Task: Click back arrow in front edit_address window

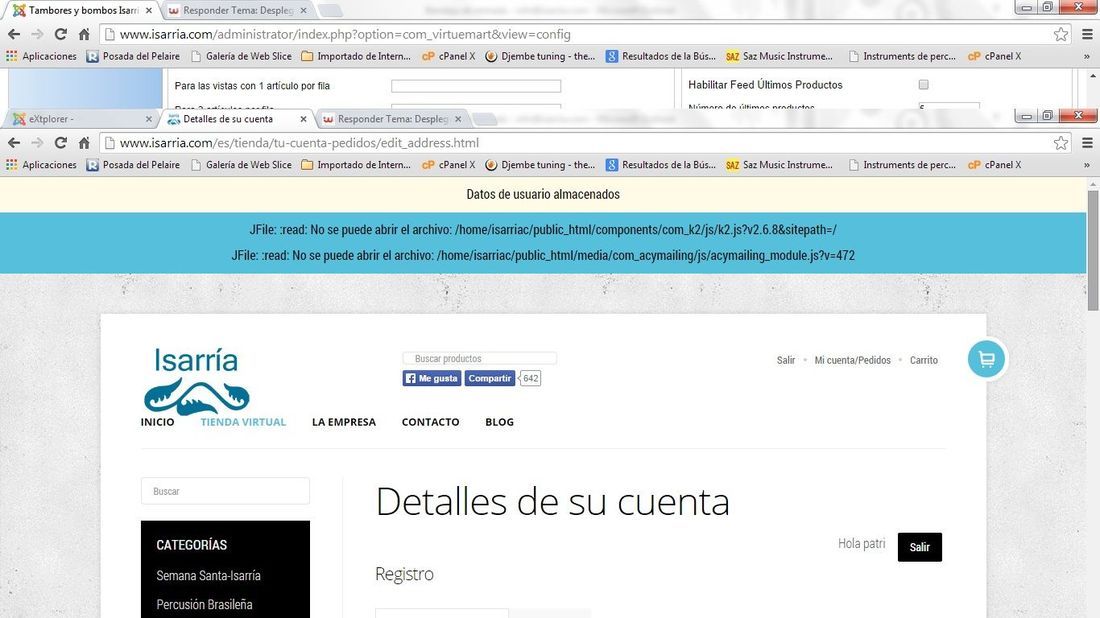Action: [14, 143]
